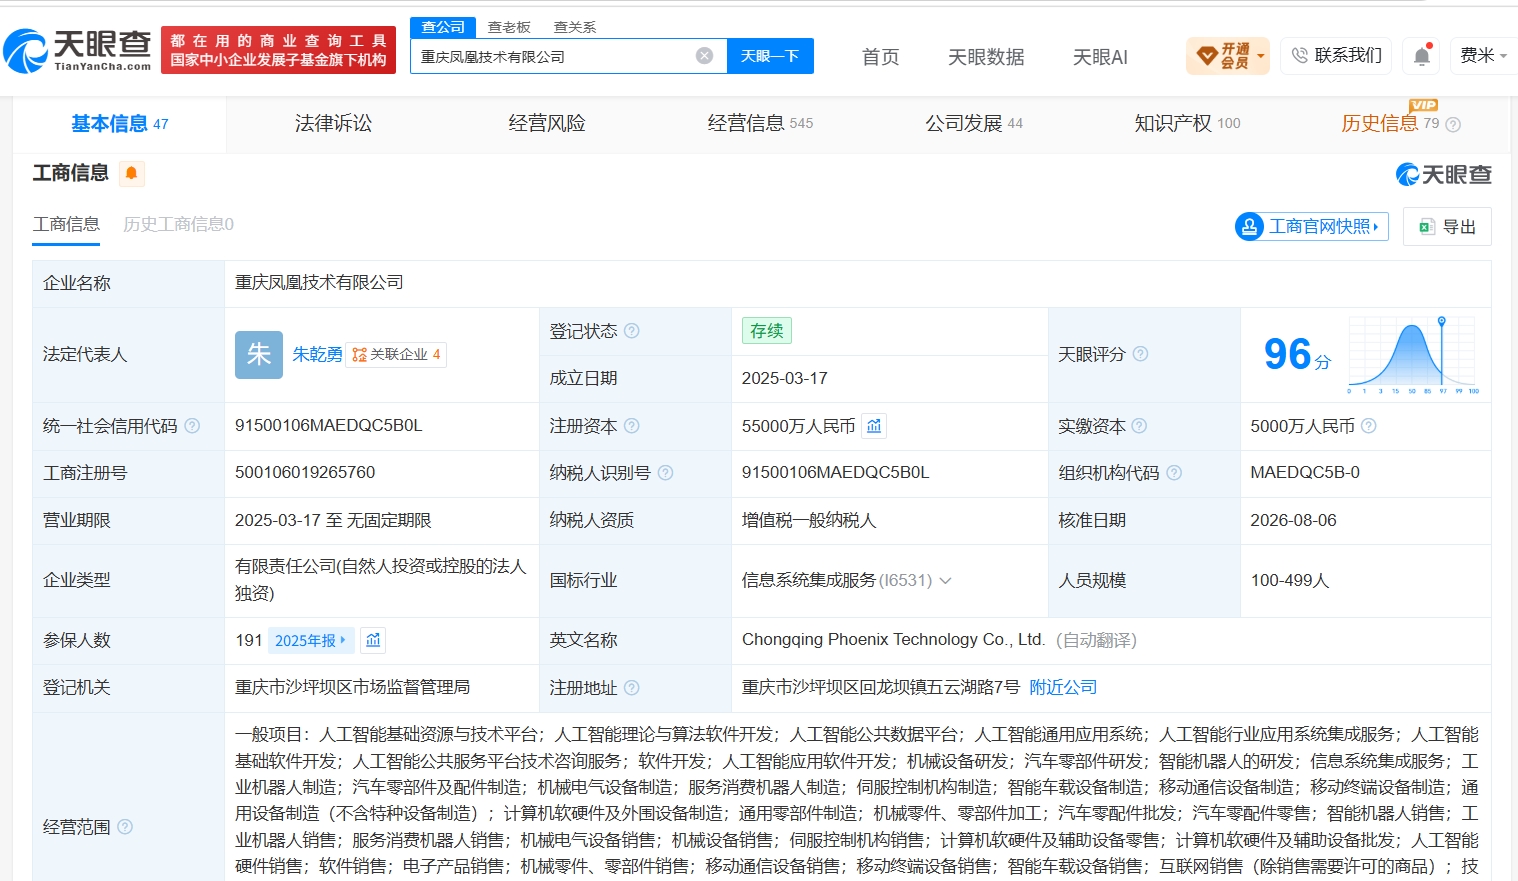The image size is (1518, 881).
Task: Click the 人员规模 value 100-499人
Action: [x=1290, y=581]
